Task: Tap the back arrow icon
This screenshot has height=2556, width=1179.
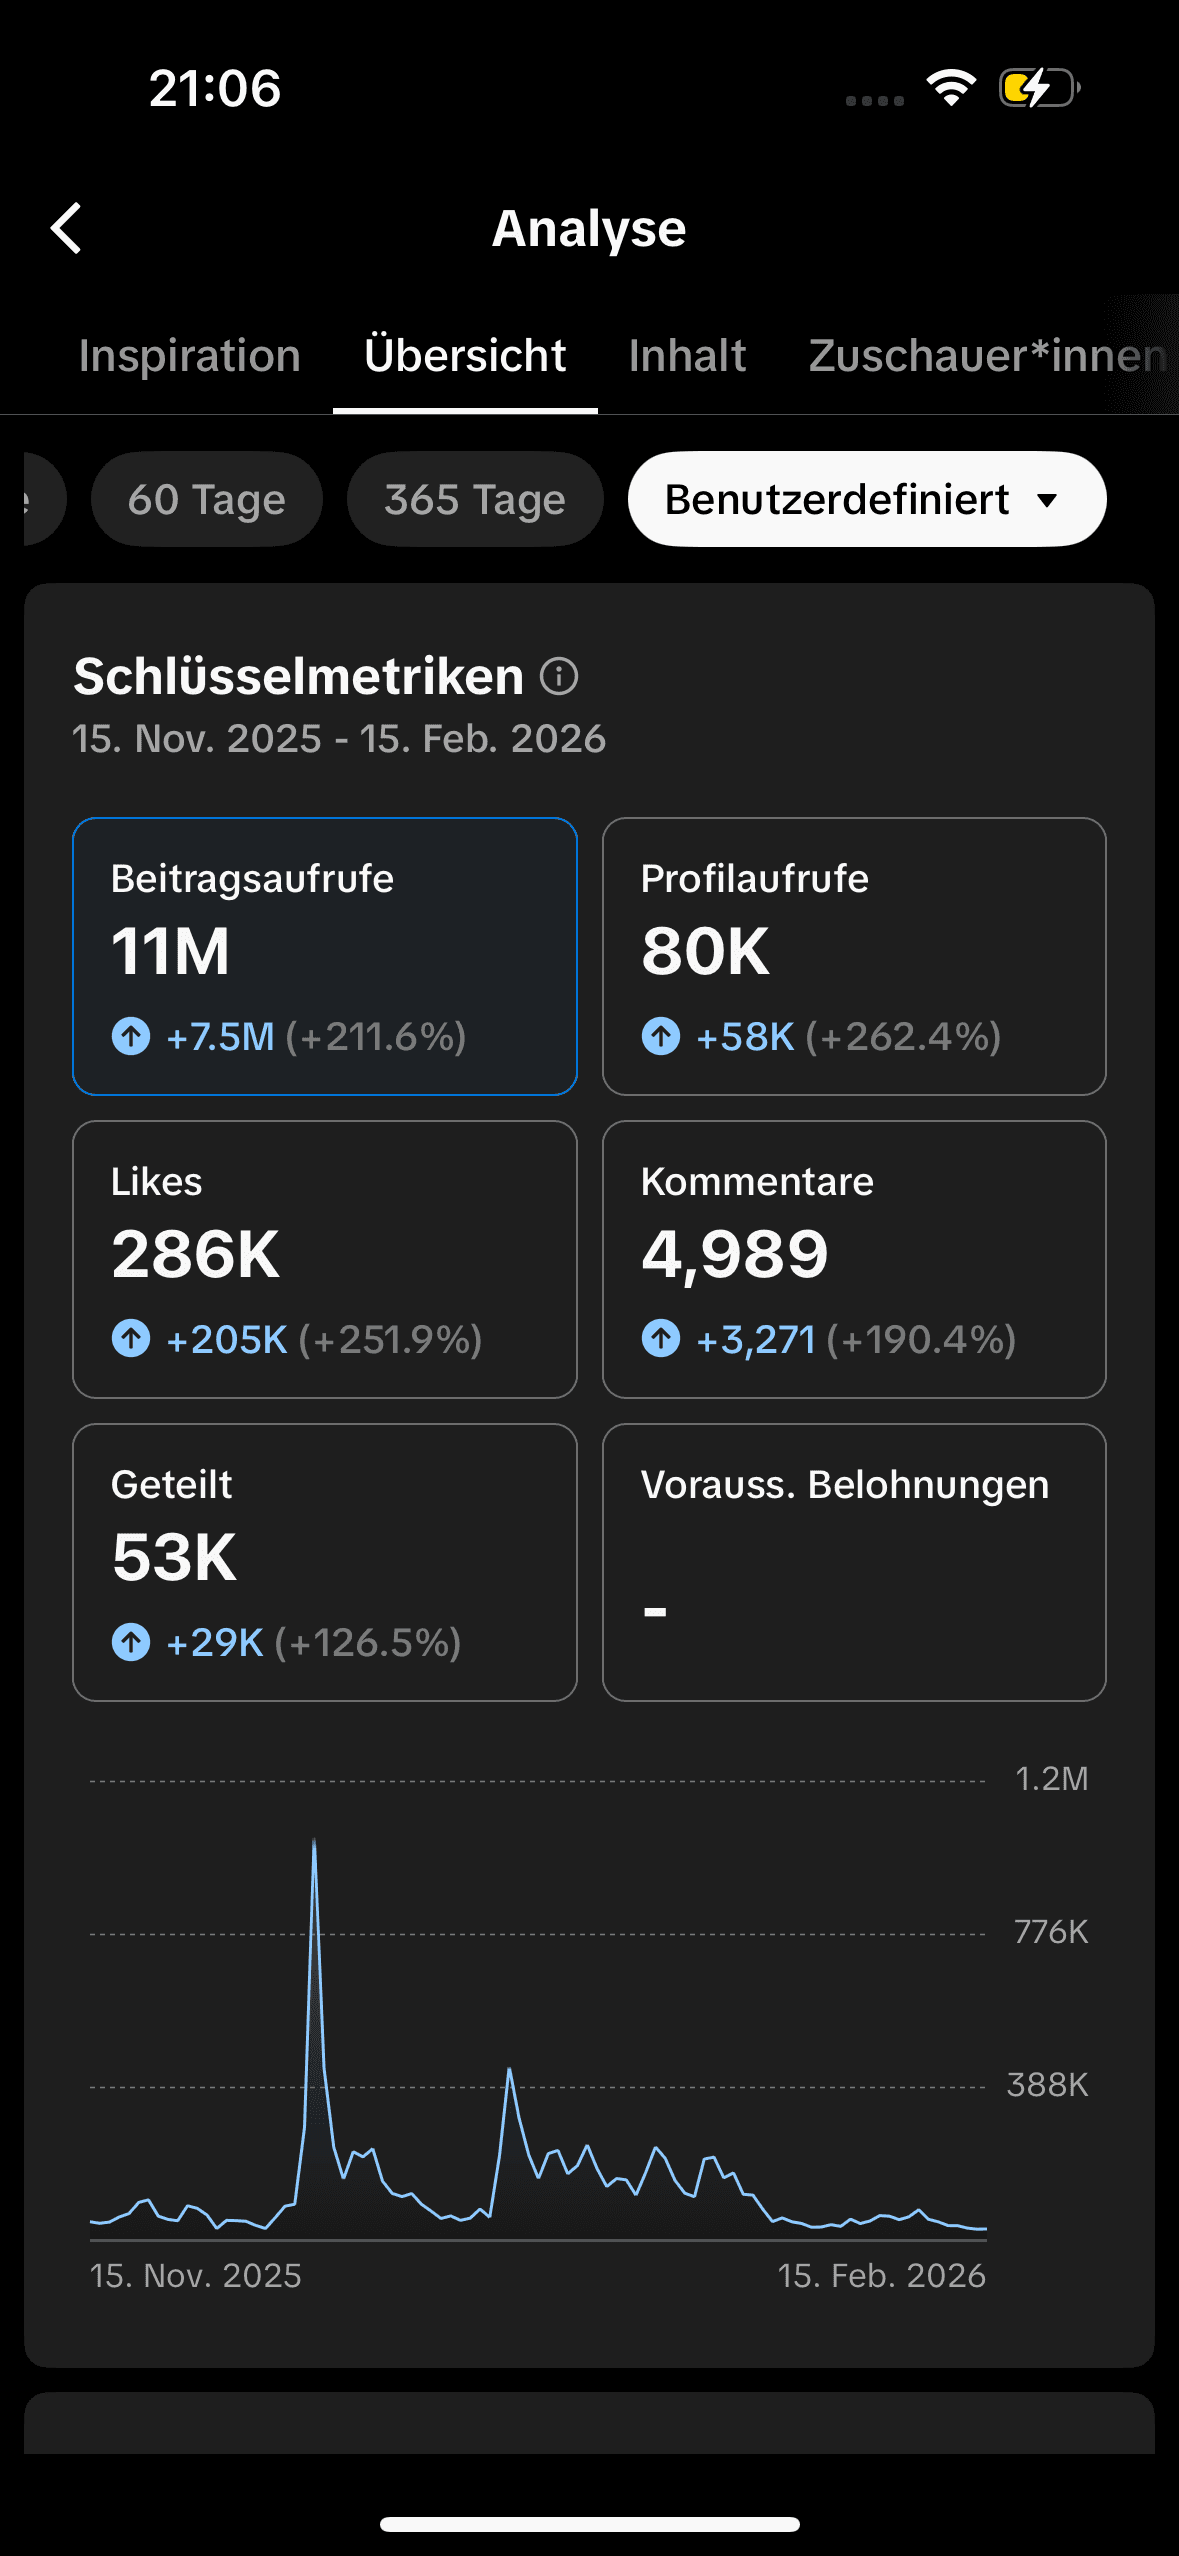Action: pos(67,228)
